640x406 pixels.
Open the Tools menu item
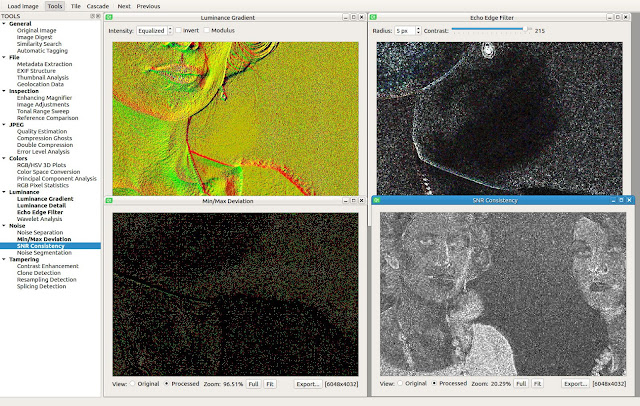pos(55,6)
